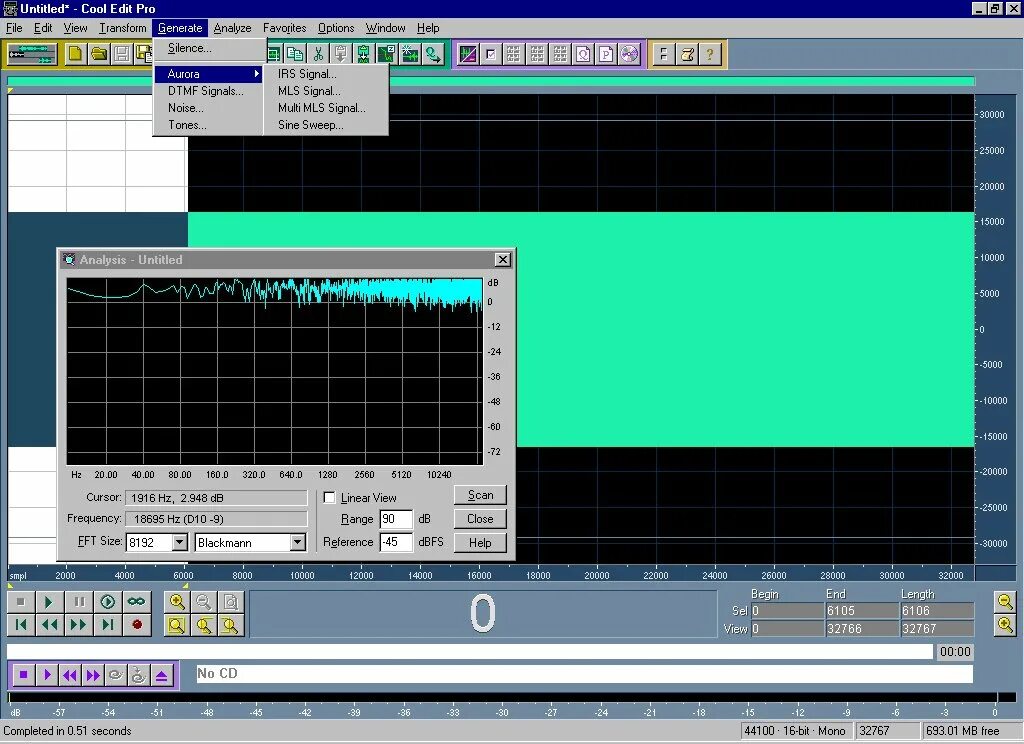Go to beginning transport button

[x=21, y=625]
